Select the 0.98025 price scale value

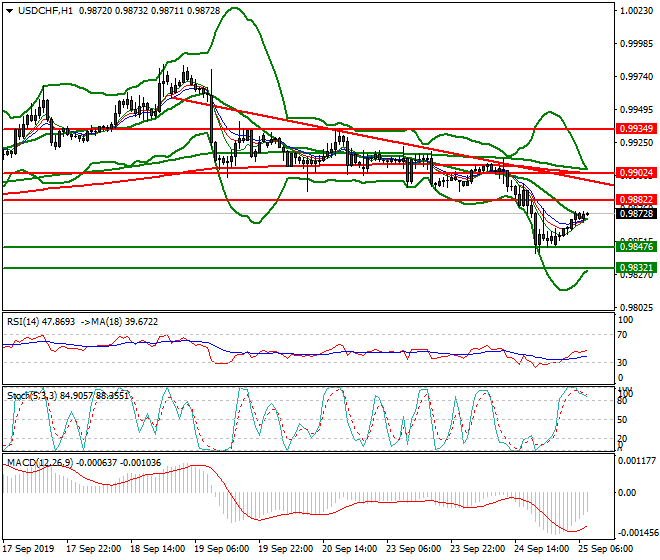[x=636, y=308]
